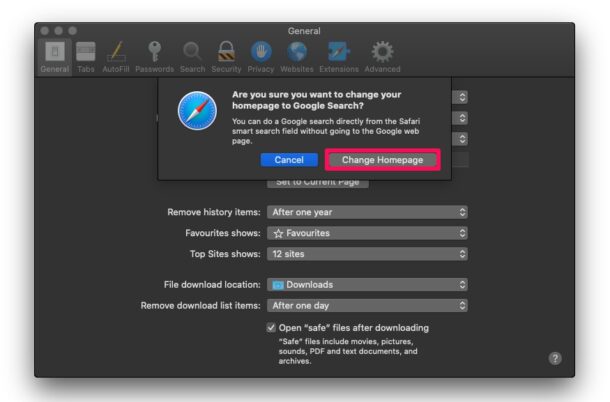Open the Search preferences pane
Viewport: 610px width, 402px height.
[192, 57]
